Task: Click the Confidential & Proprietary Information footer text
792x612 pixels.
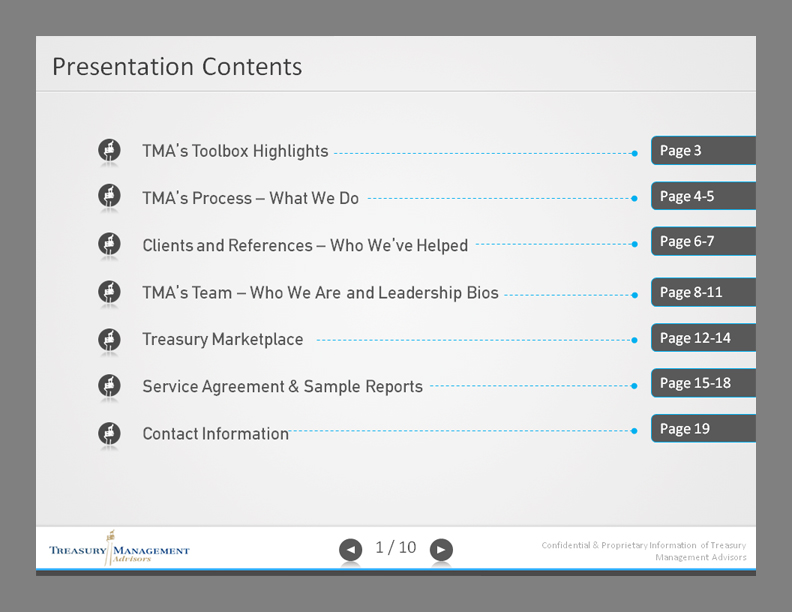Action: click(x=644, y=551)
